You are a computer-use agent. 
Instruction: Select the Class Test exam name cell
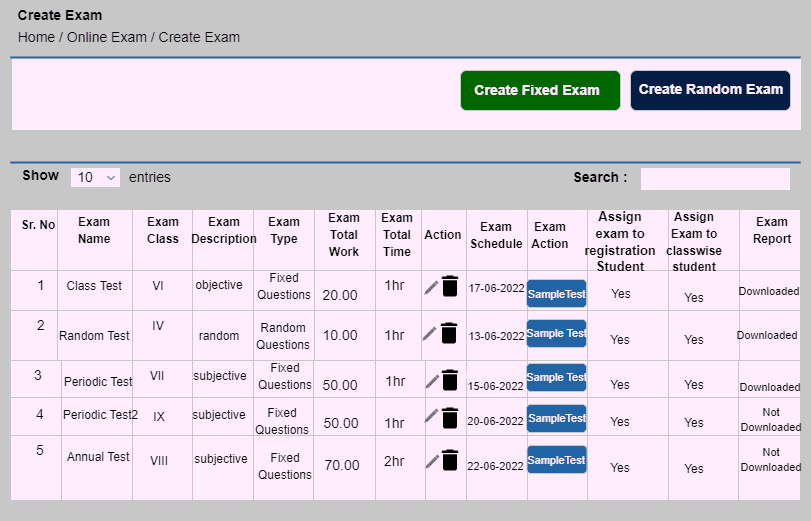tap(94, 286)
